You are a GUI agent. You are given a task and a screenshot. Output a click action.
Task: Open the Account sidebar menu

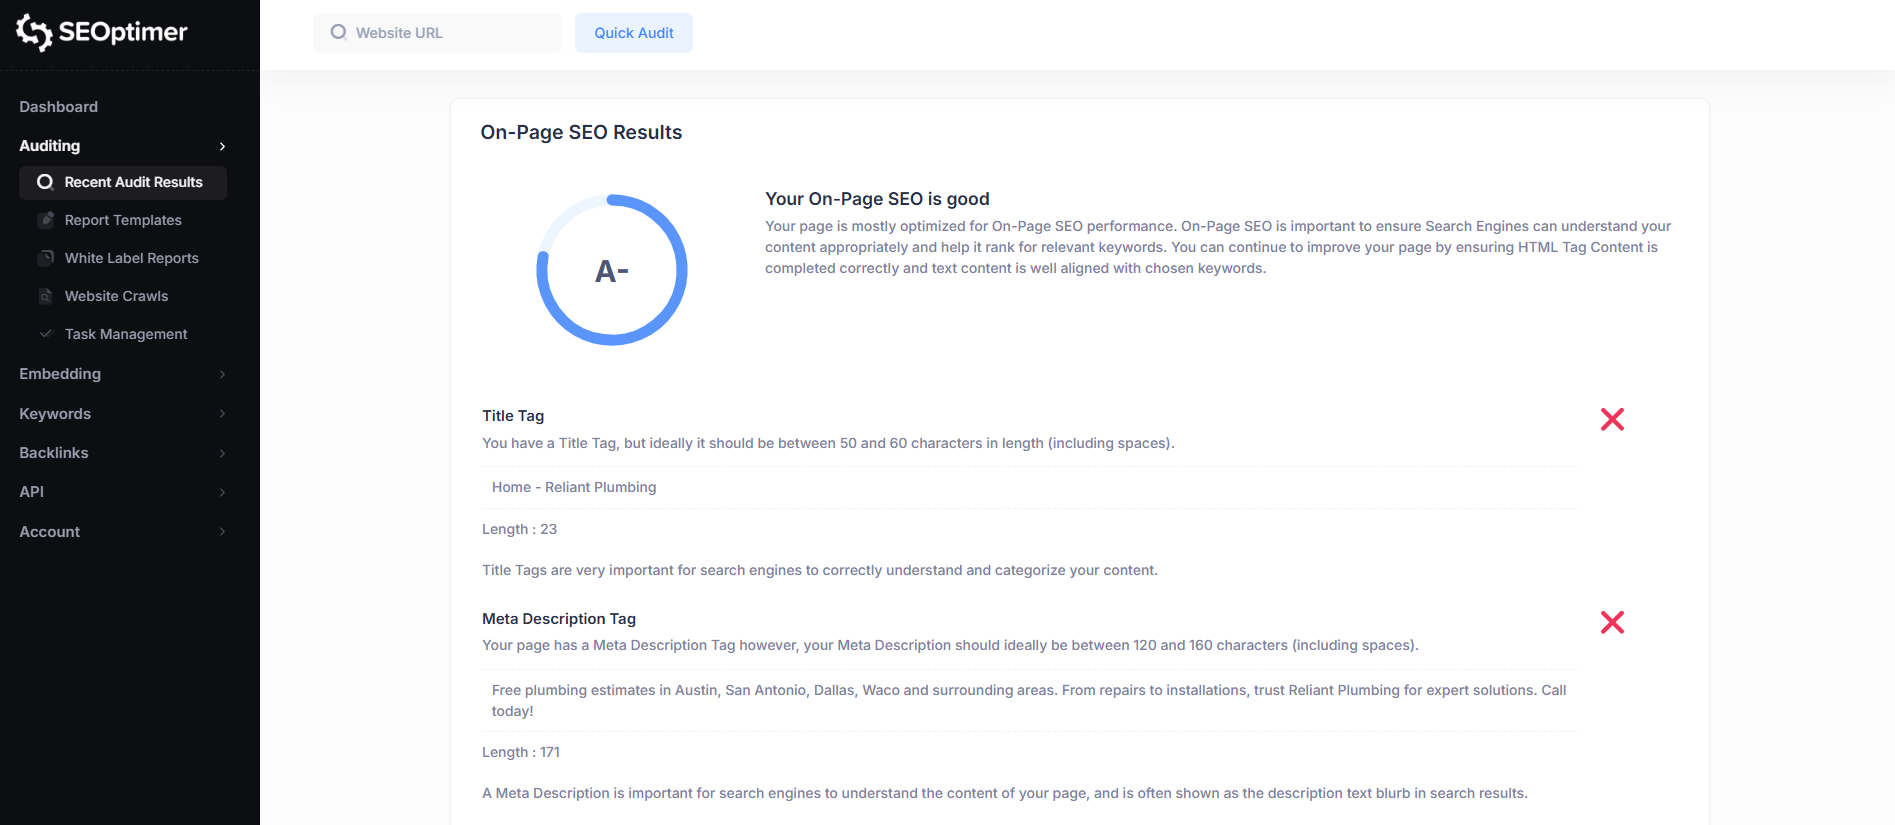pos(222,532)
